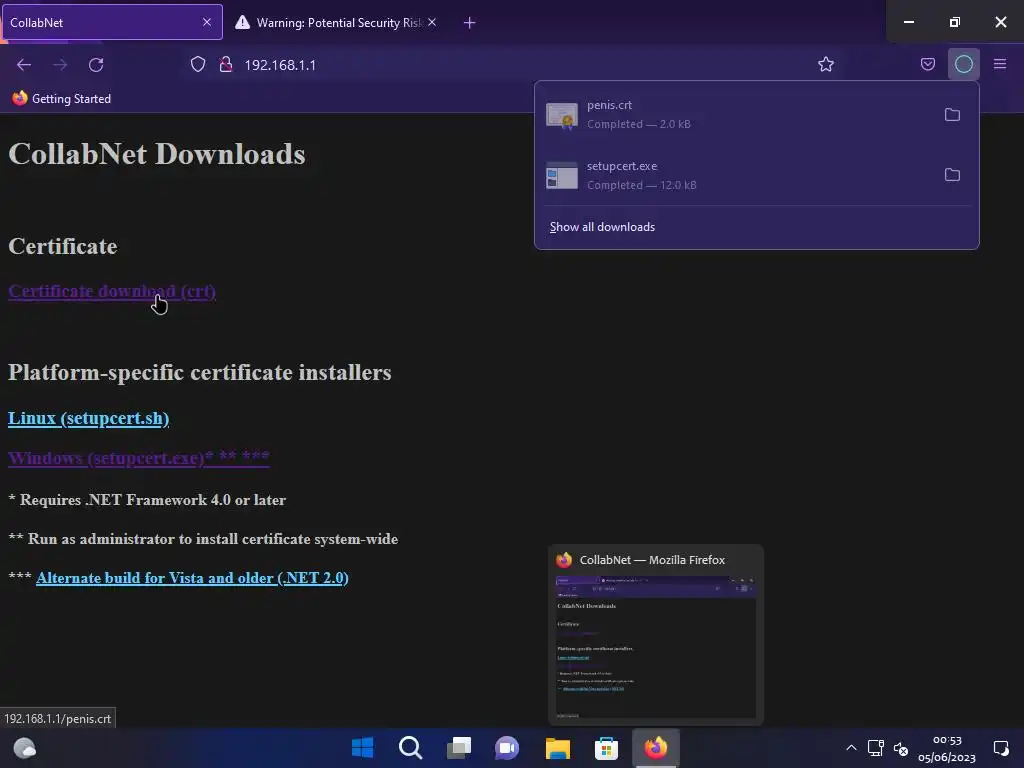Open taskbar Search magnifier
The width and height of the screenshot is (1024, 768).
click(411, 748)
